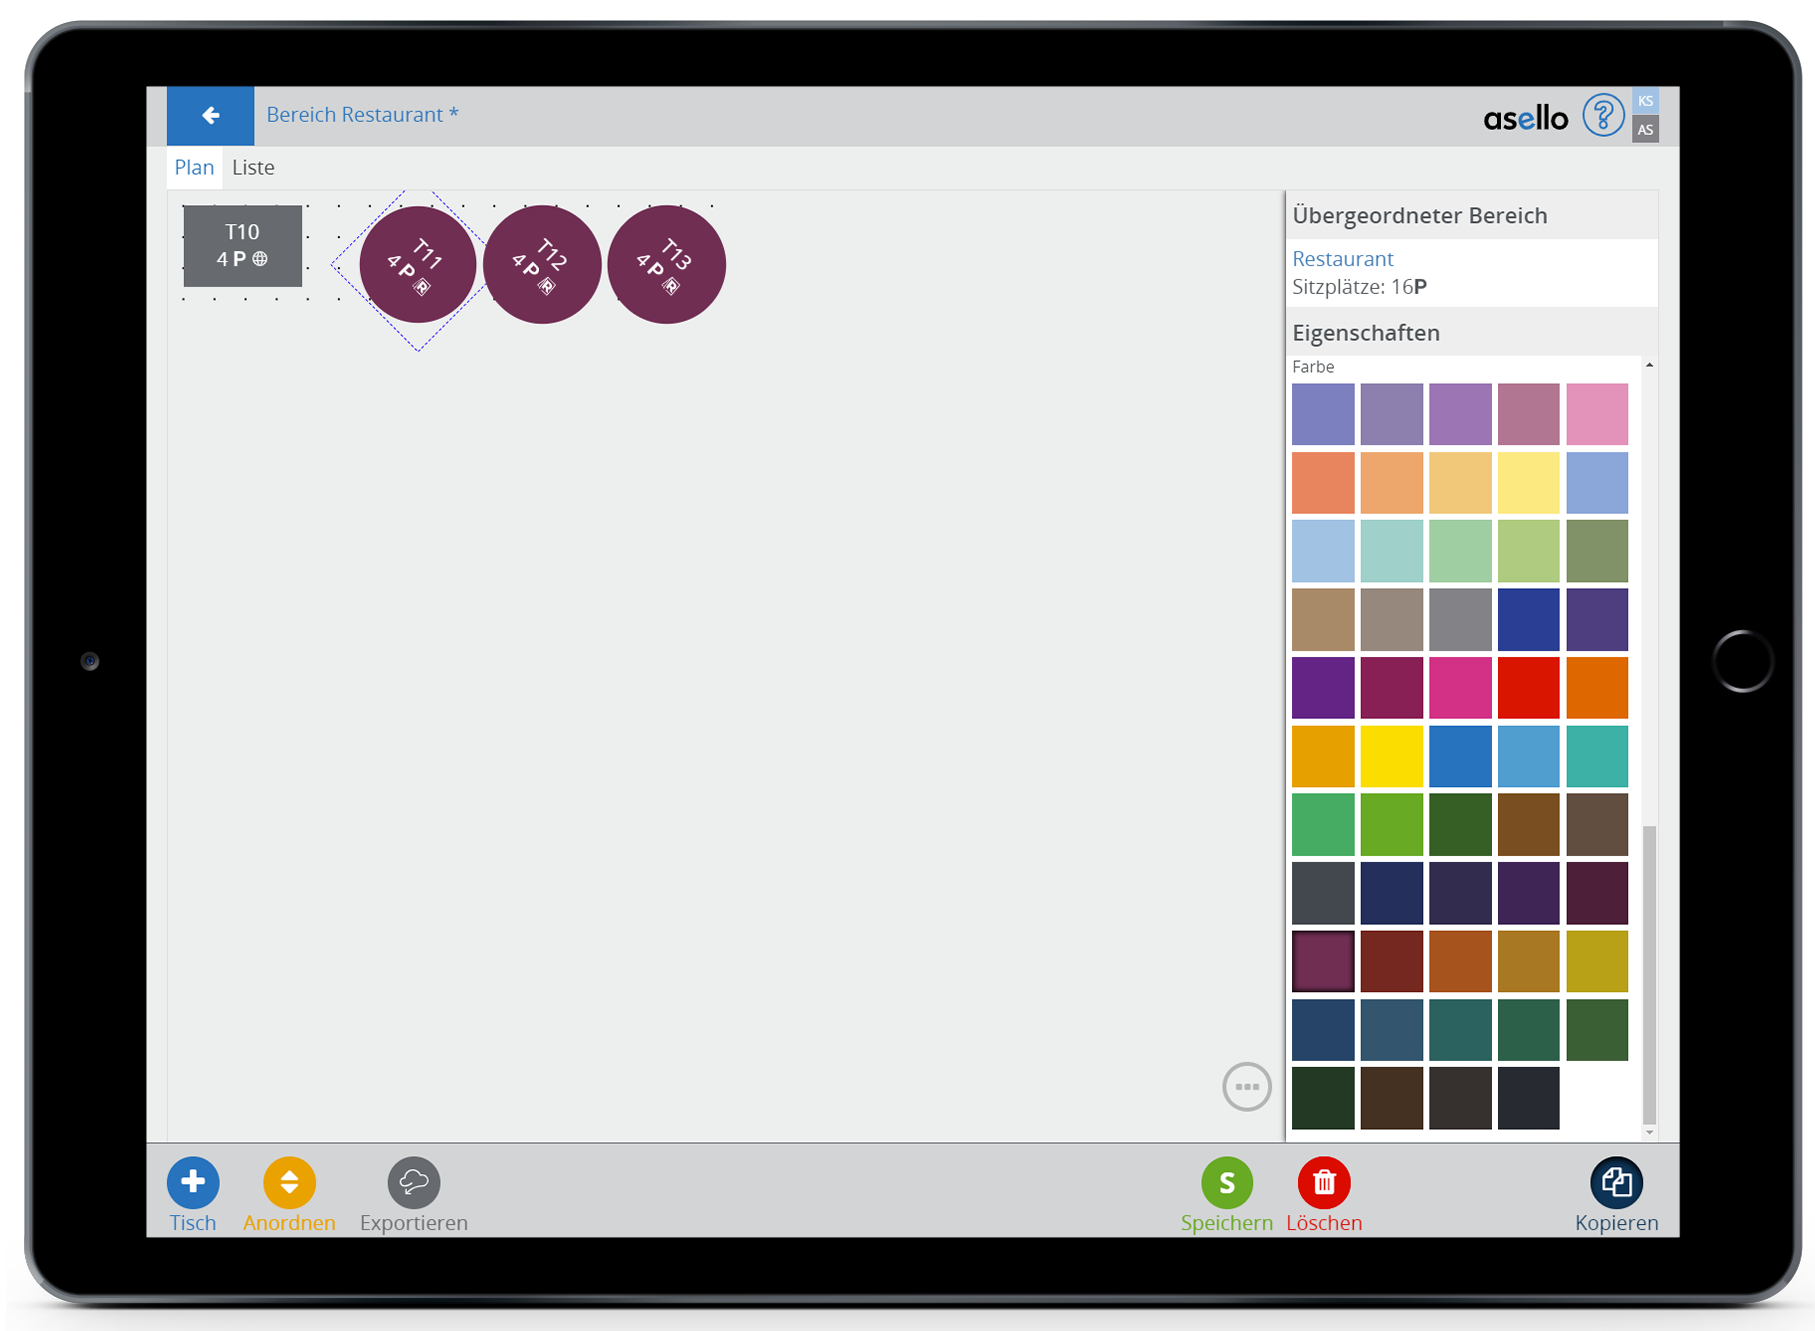
Task: Choose the bright yellow color swatch
Action: [x=1391, y=756]
